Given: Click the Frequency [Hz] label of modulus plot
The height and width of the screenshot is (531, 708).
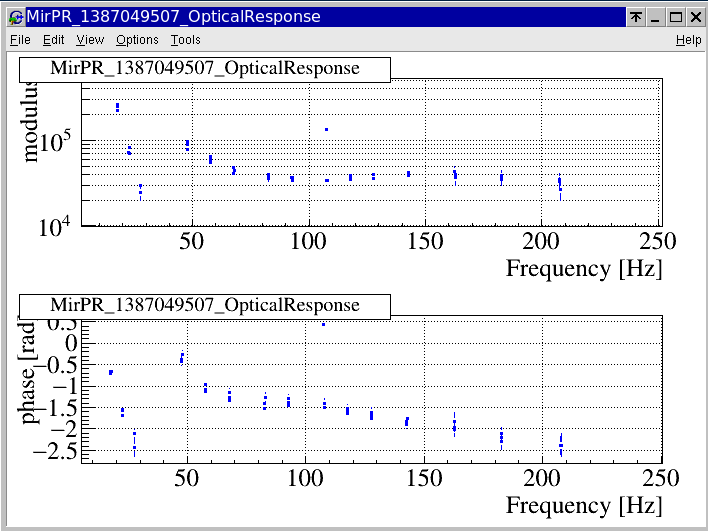Looking at the screenshot, I should [583, 268].
